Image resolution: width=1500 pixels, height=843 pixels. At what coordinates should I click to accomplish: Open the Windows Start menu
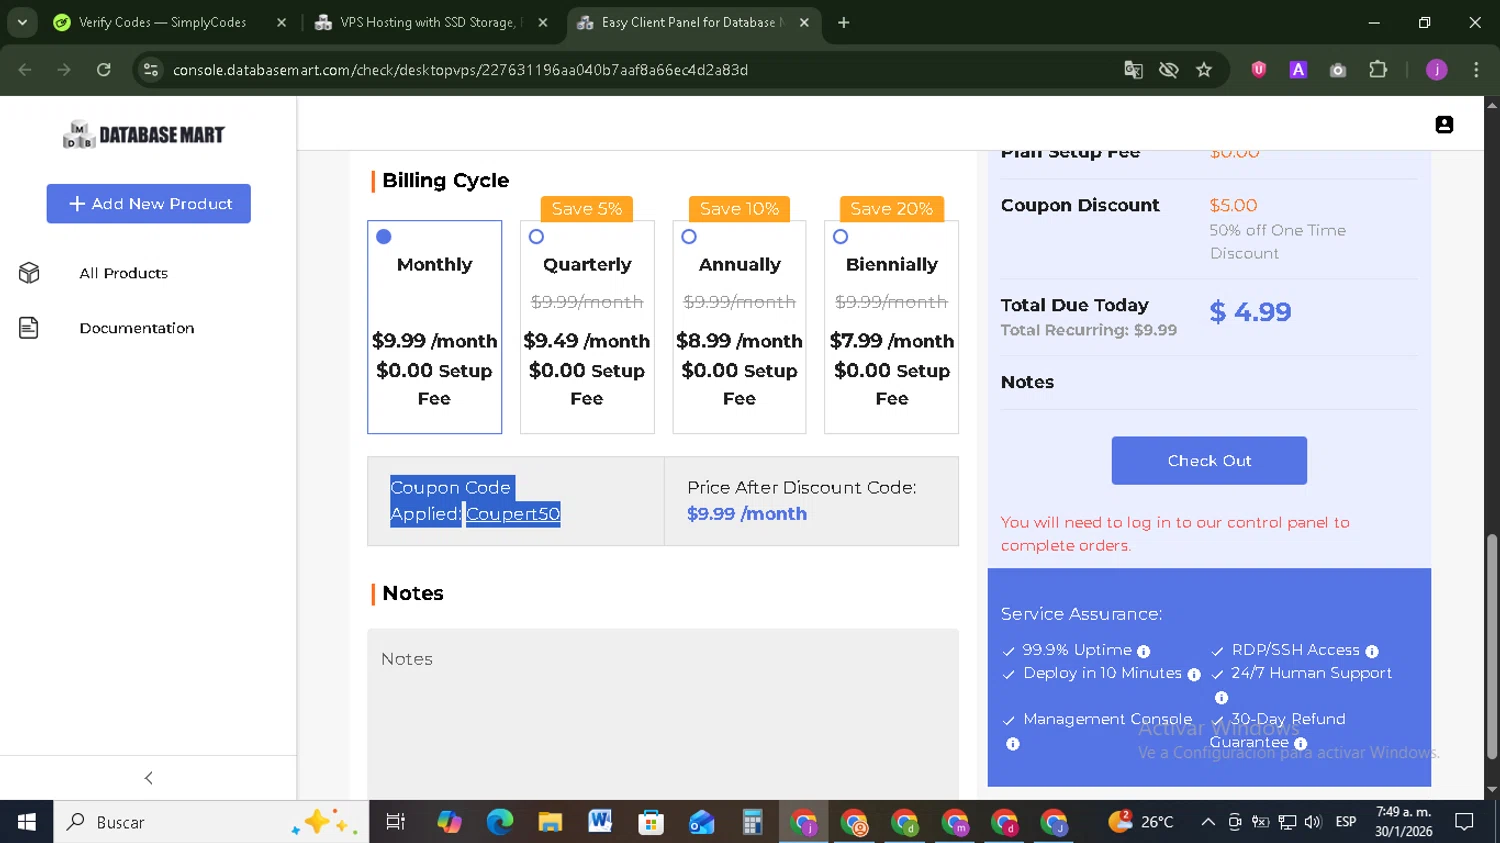[27, 822]
